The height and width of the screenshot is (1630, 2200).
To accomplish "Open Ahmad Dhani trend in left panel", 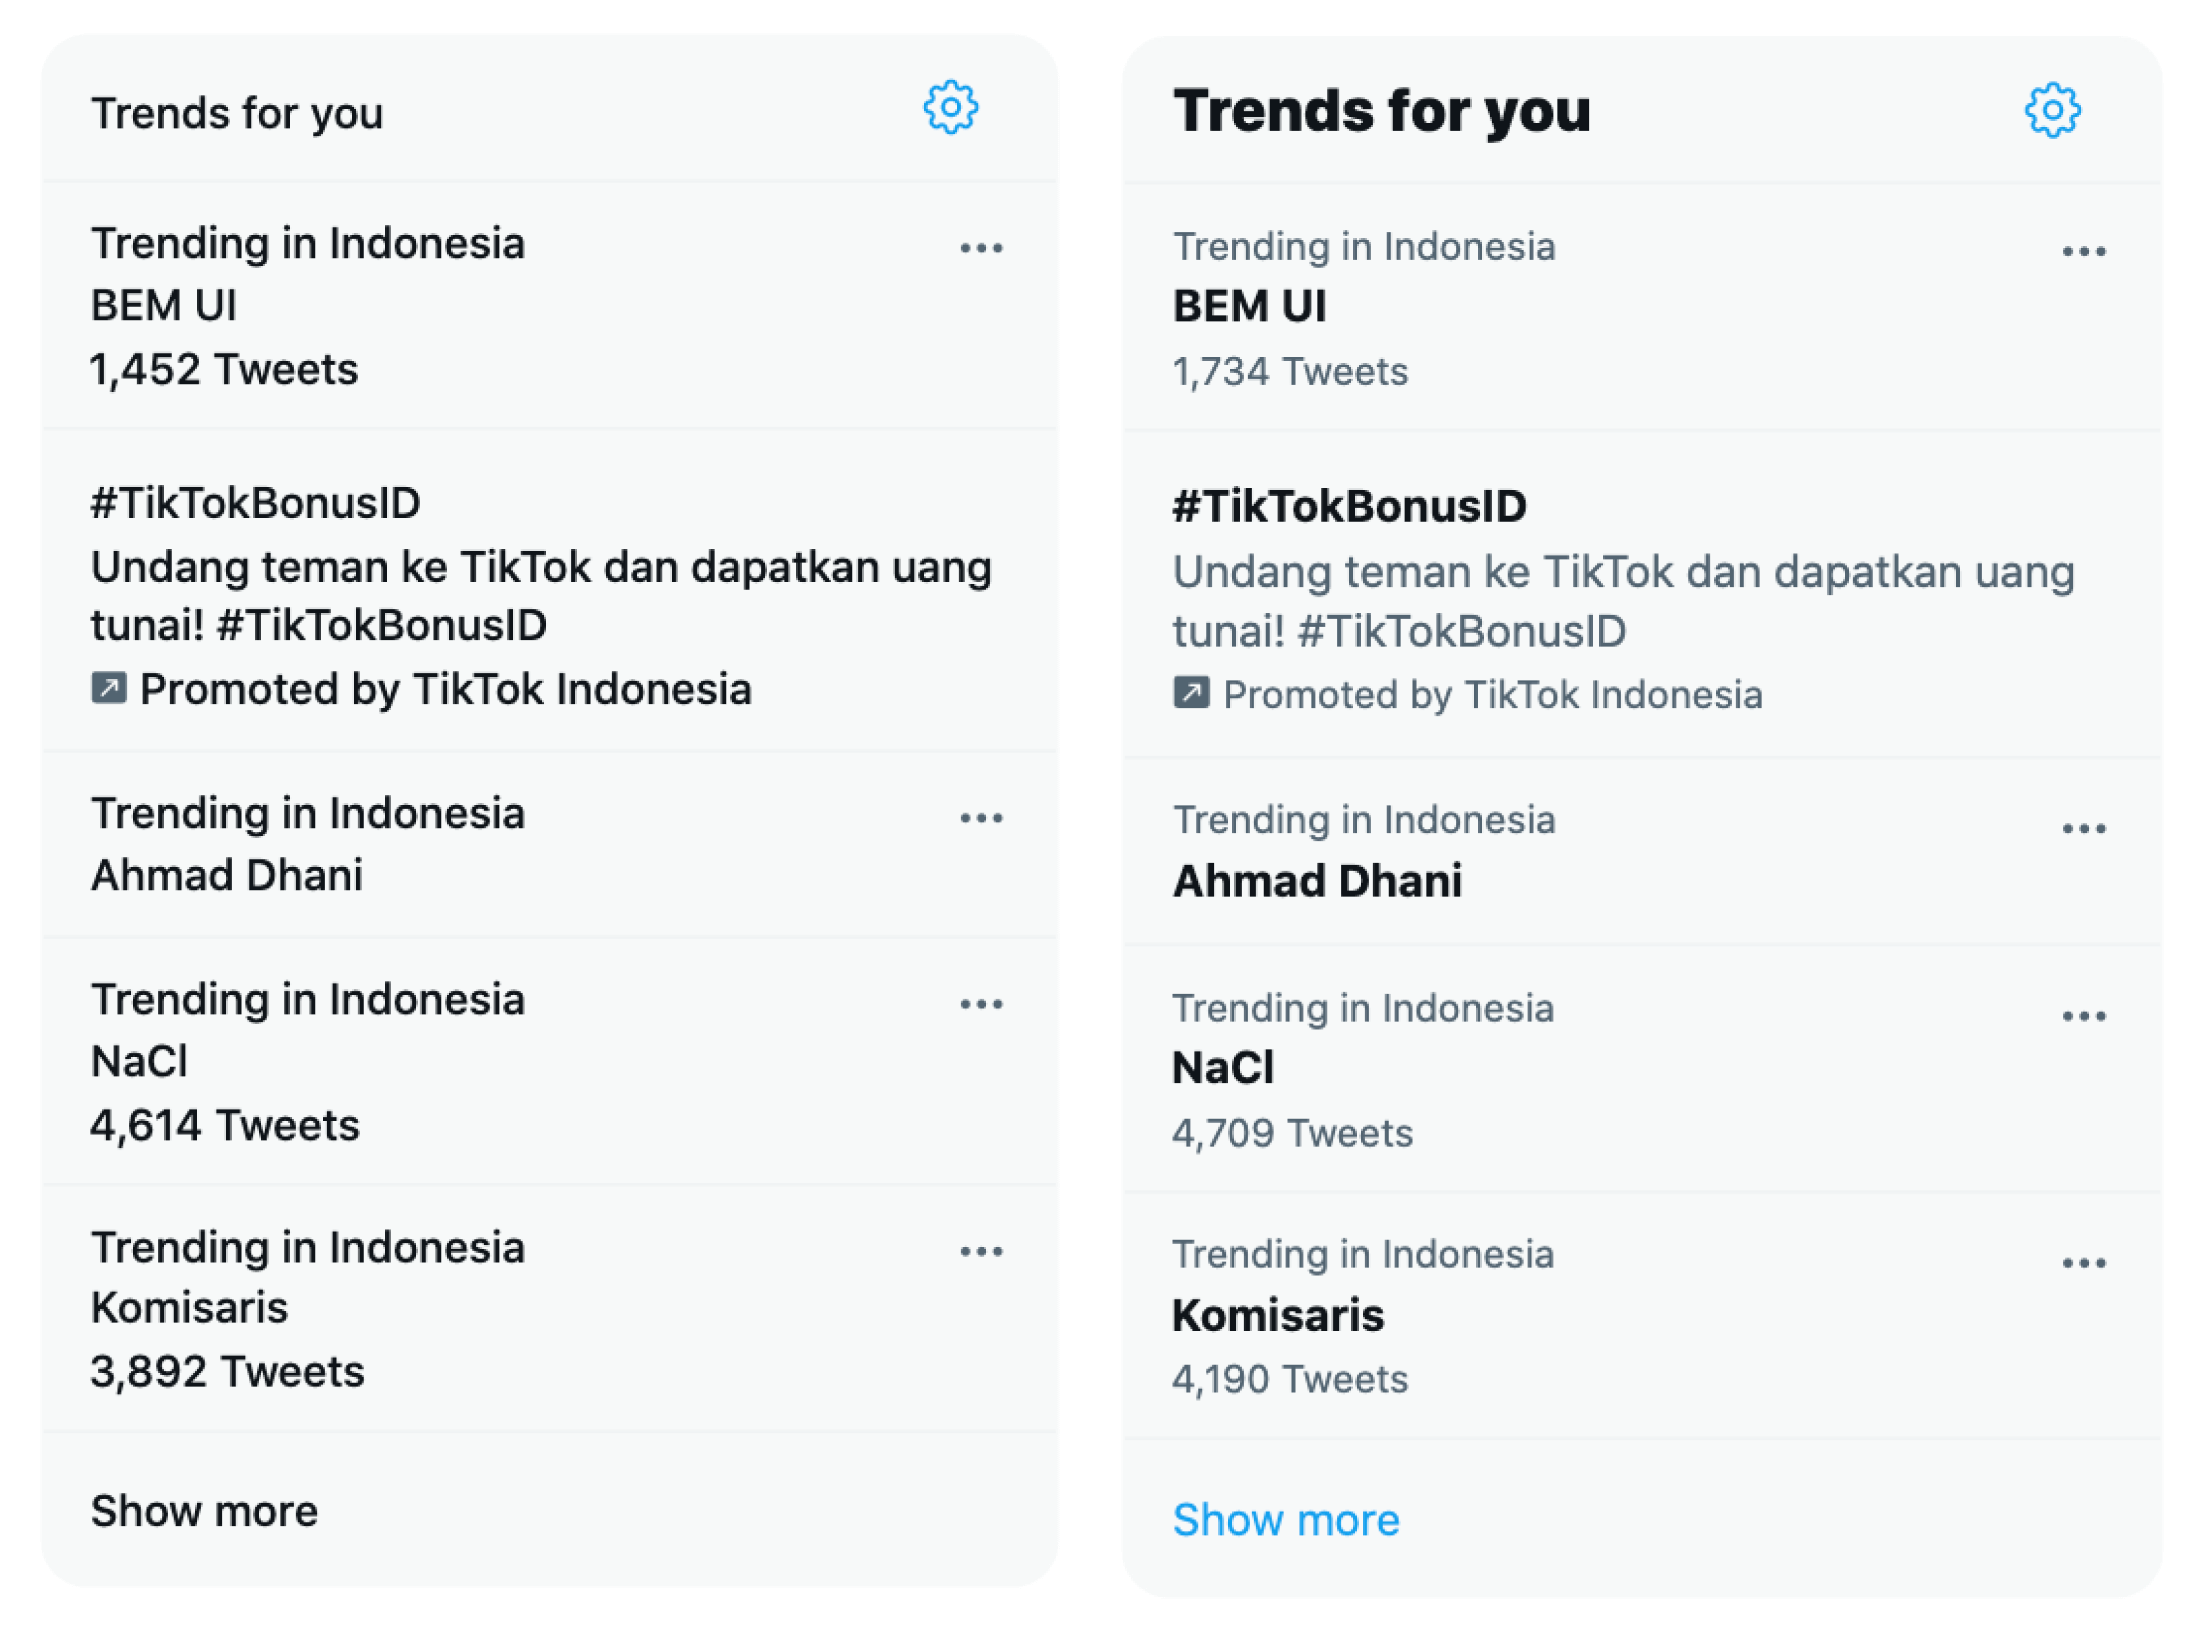I will tap(226, 875).
